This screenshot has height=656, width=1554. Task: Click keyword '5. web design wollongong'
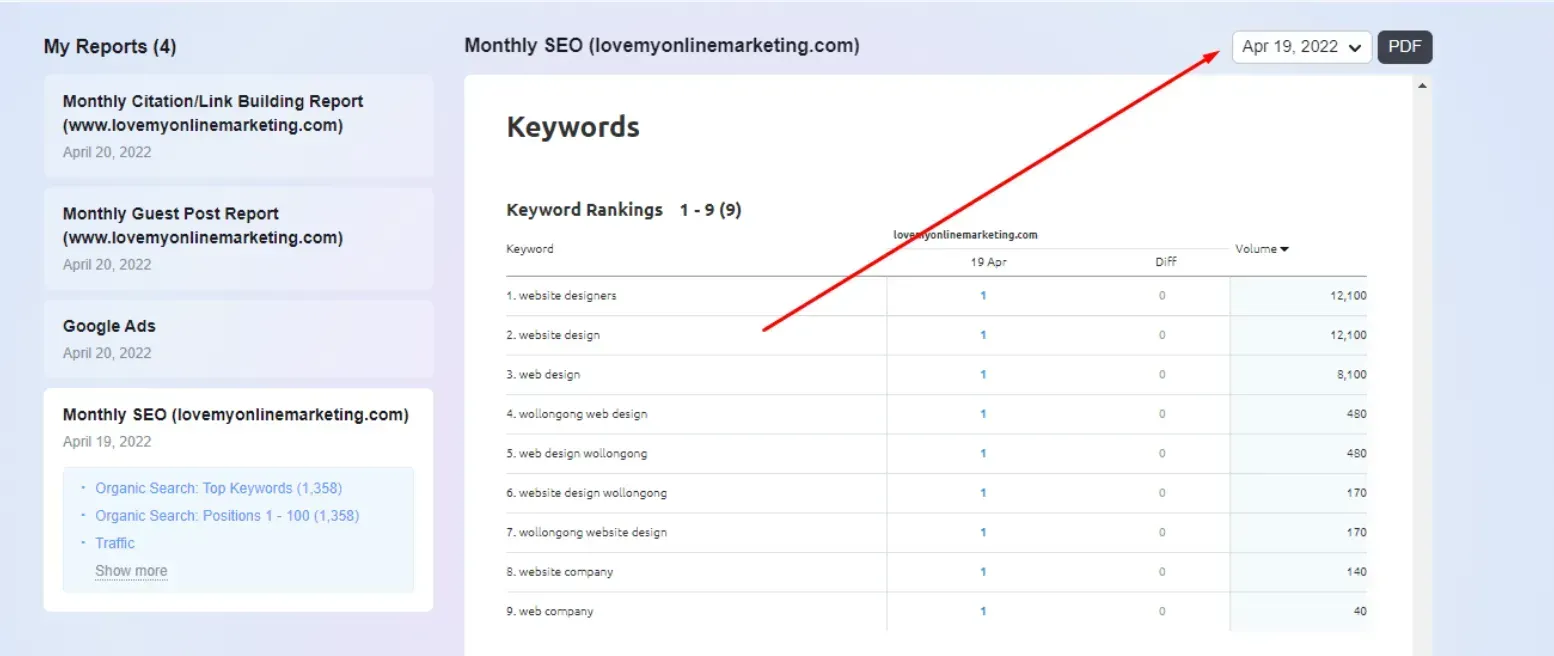click(577, 454)
